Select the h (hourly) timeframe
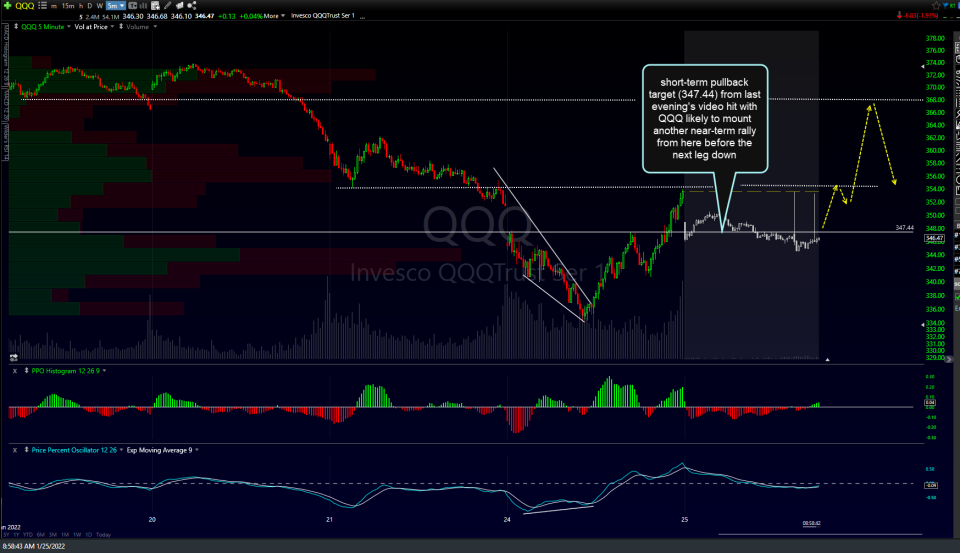The height and width of the screenshot is (553, 960). pos(81,6)
